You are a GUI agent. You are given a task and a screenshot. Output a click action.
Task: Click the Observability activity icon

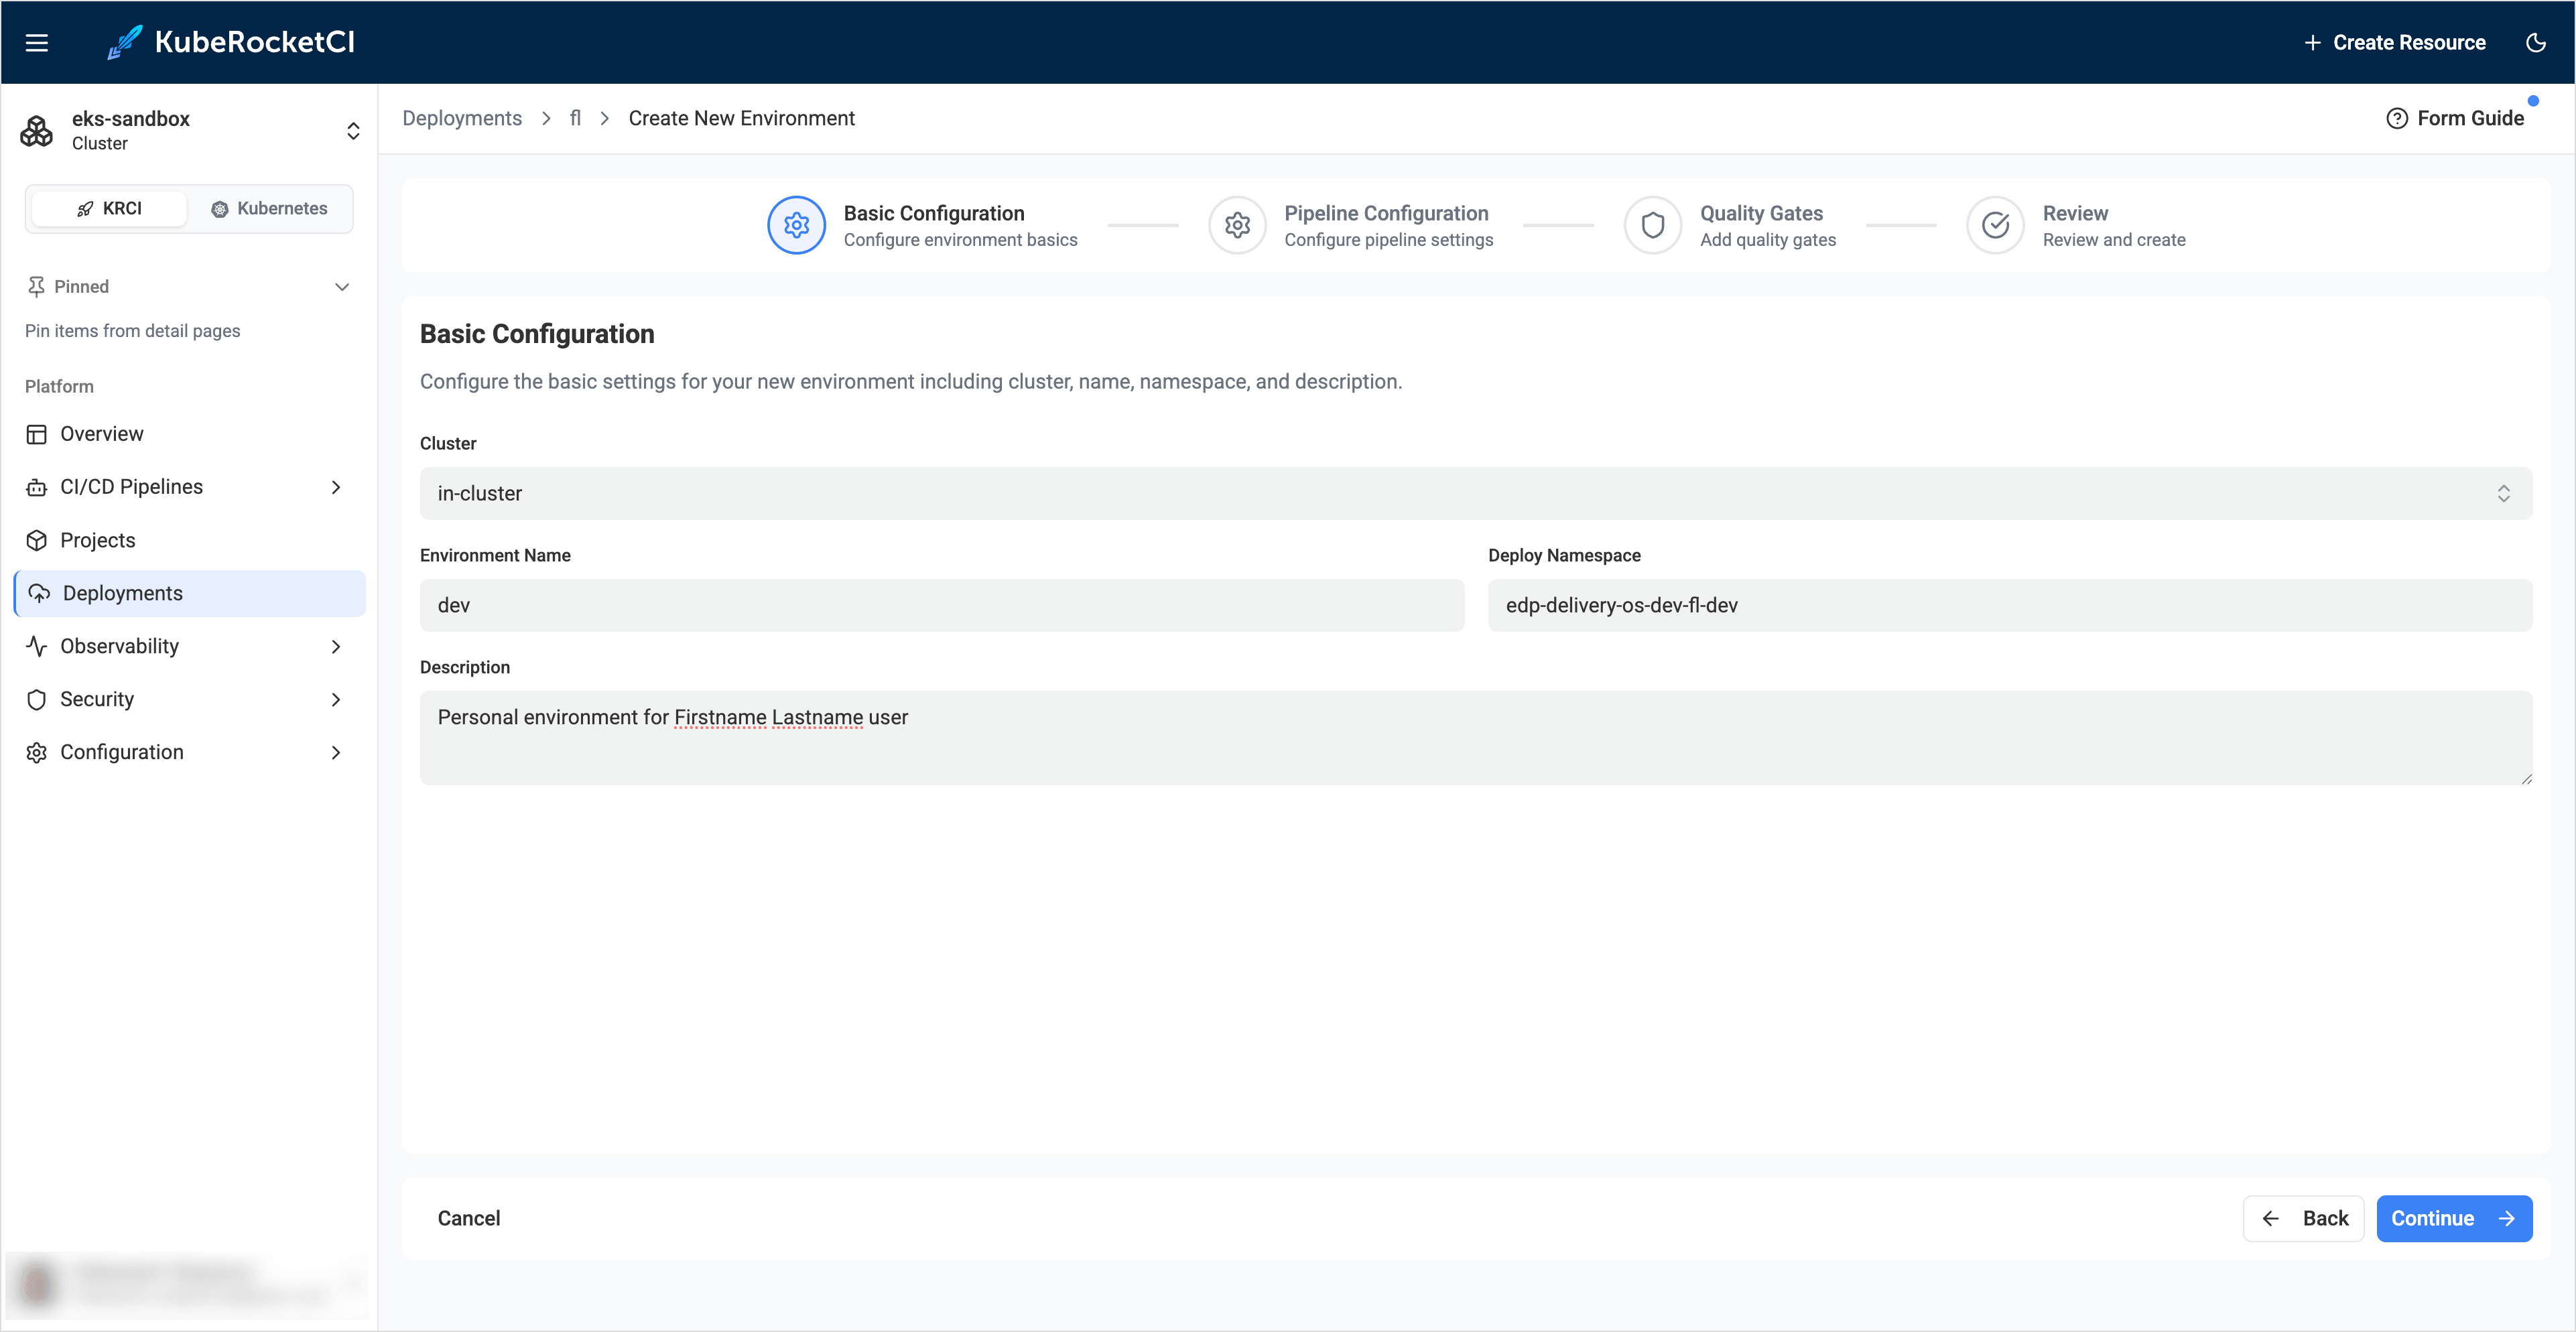37,646
